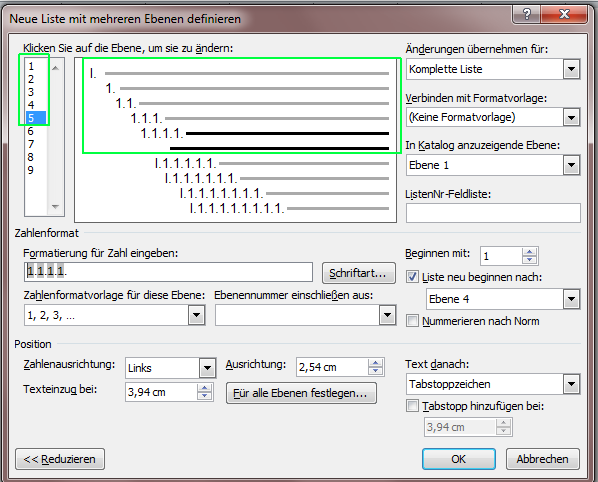
Task: Increase the Ausrichtung spinner value
Action: coord(376,363)
